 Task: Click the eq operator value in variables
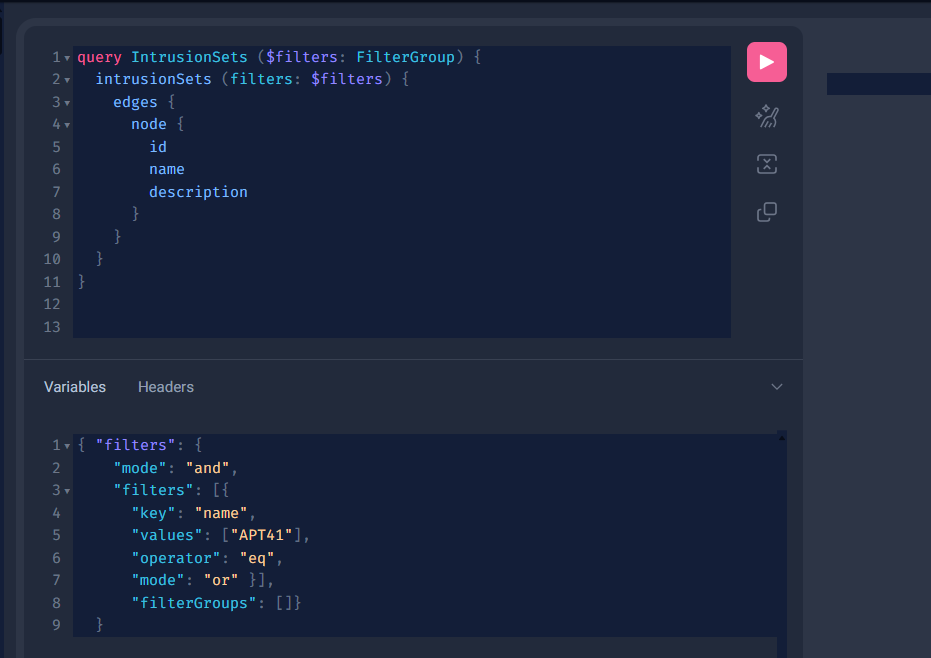(x=257, y=557)
